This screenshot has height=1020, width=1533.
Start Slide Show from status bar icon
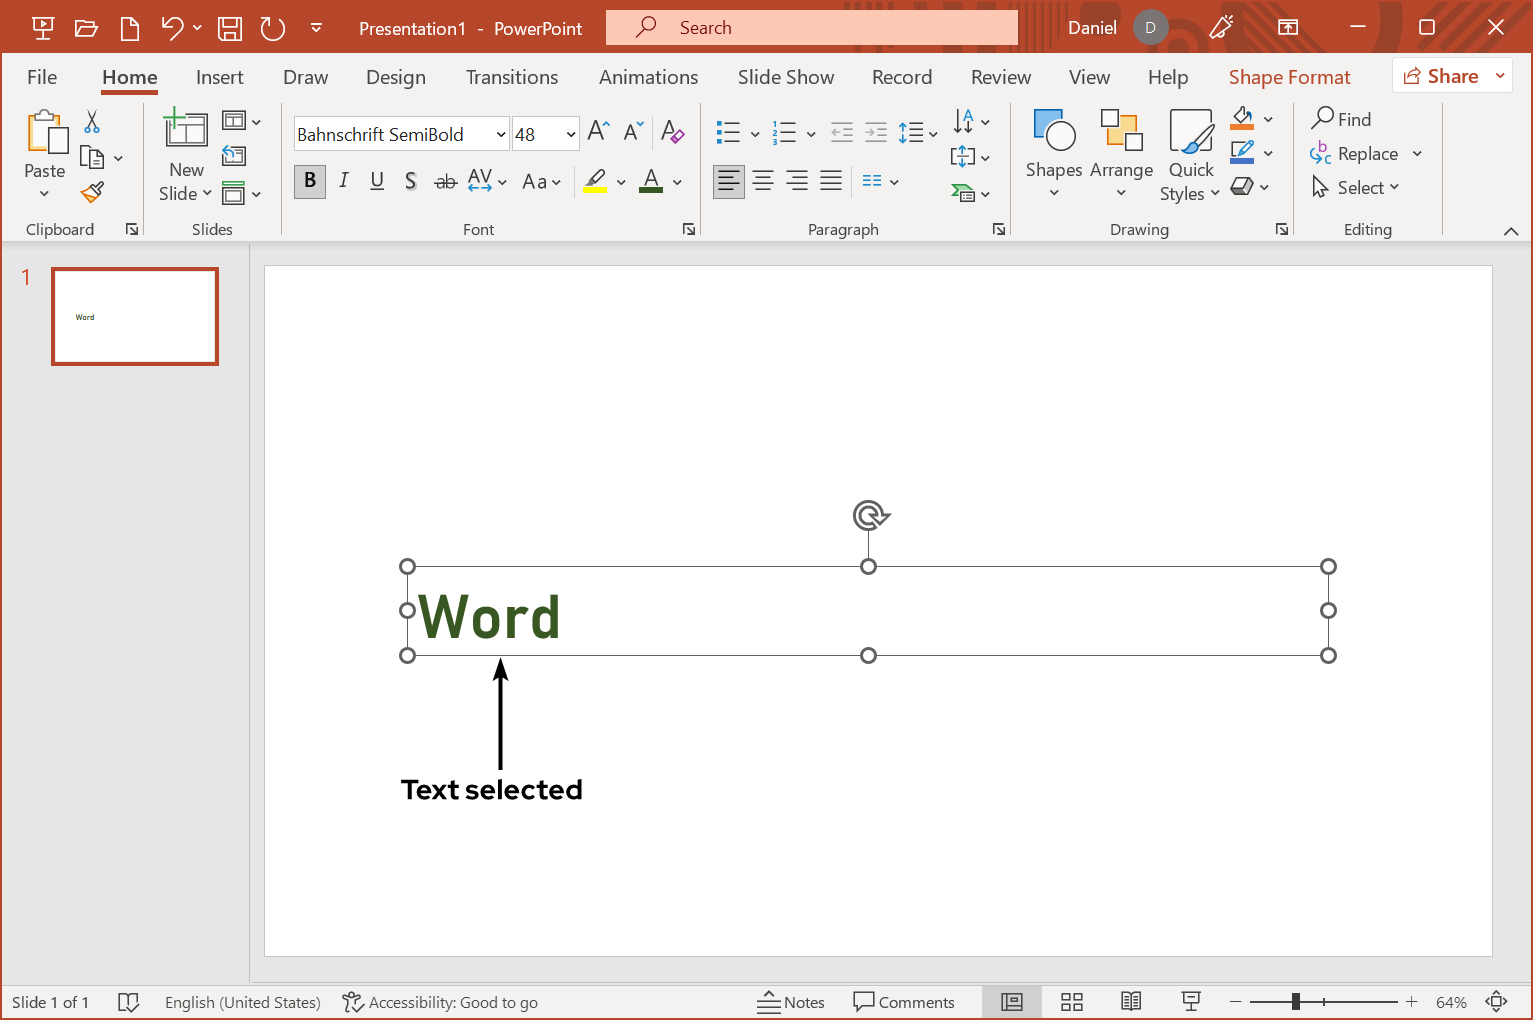pyautogui.click(x=1190, y=1002)
